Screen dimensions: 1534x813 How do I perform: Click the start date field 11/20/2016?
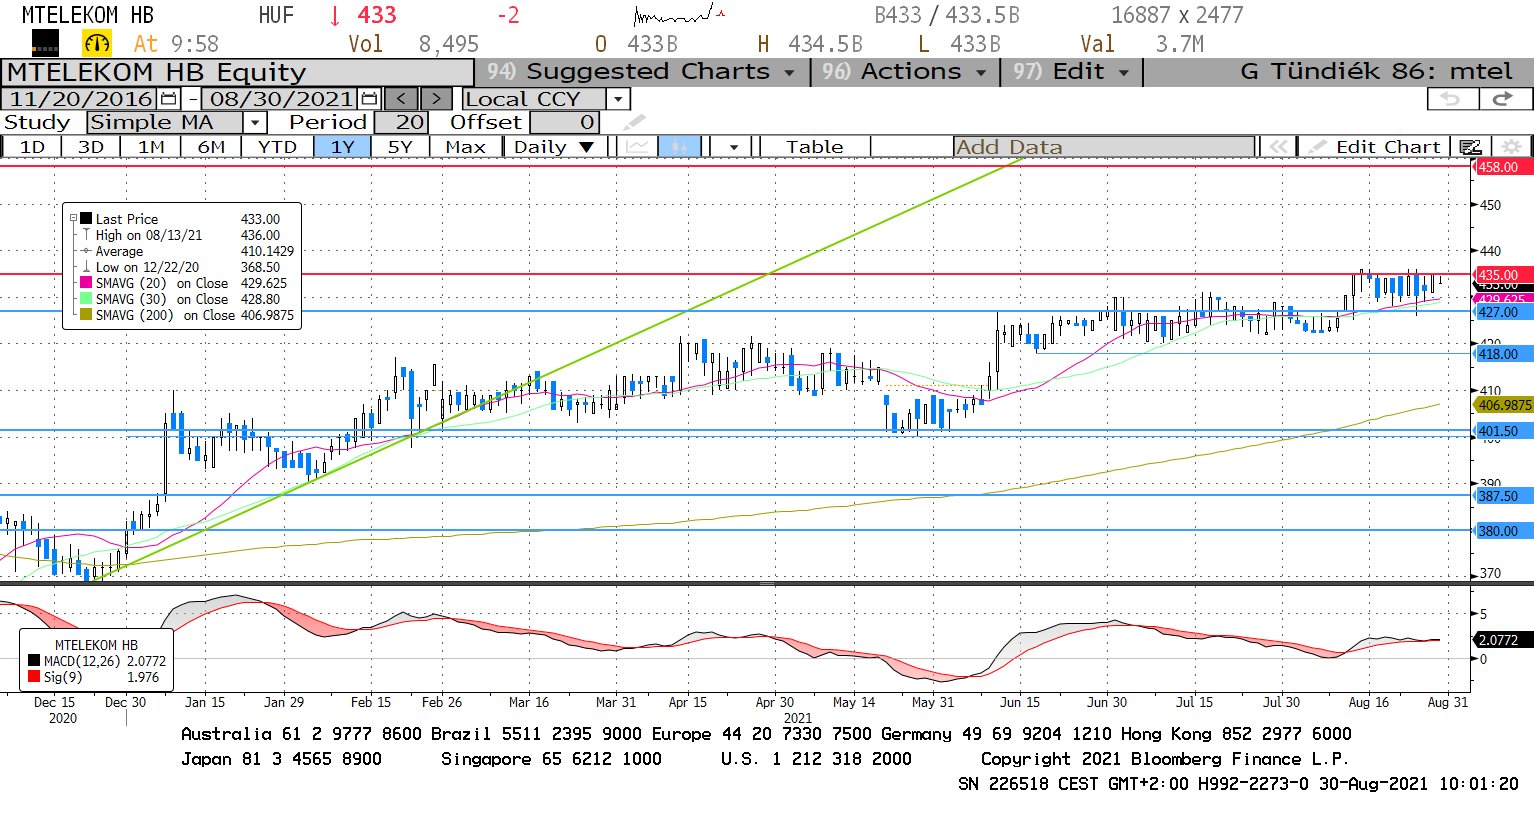coord(81,99)
